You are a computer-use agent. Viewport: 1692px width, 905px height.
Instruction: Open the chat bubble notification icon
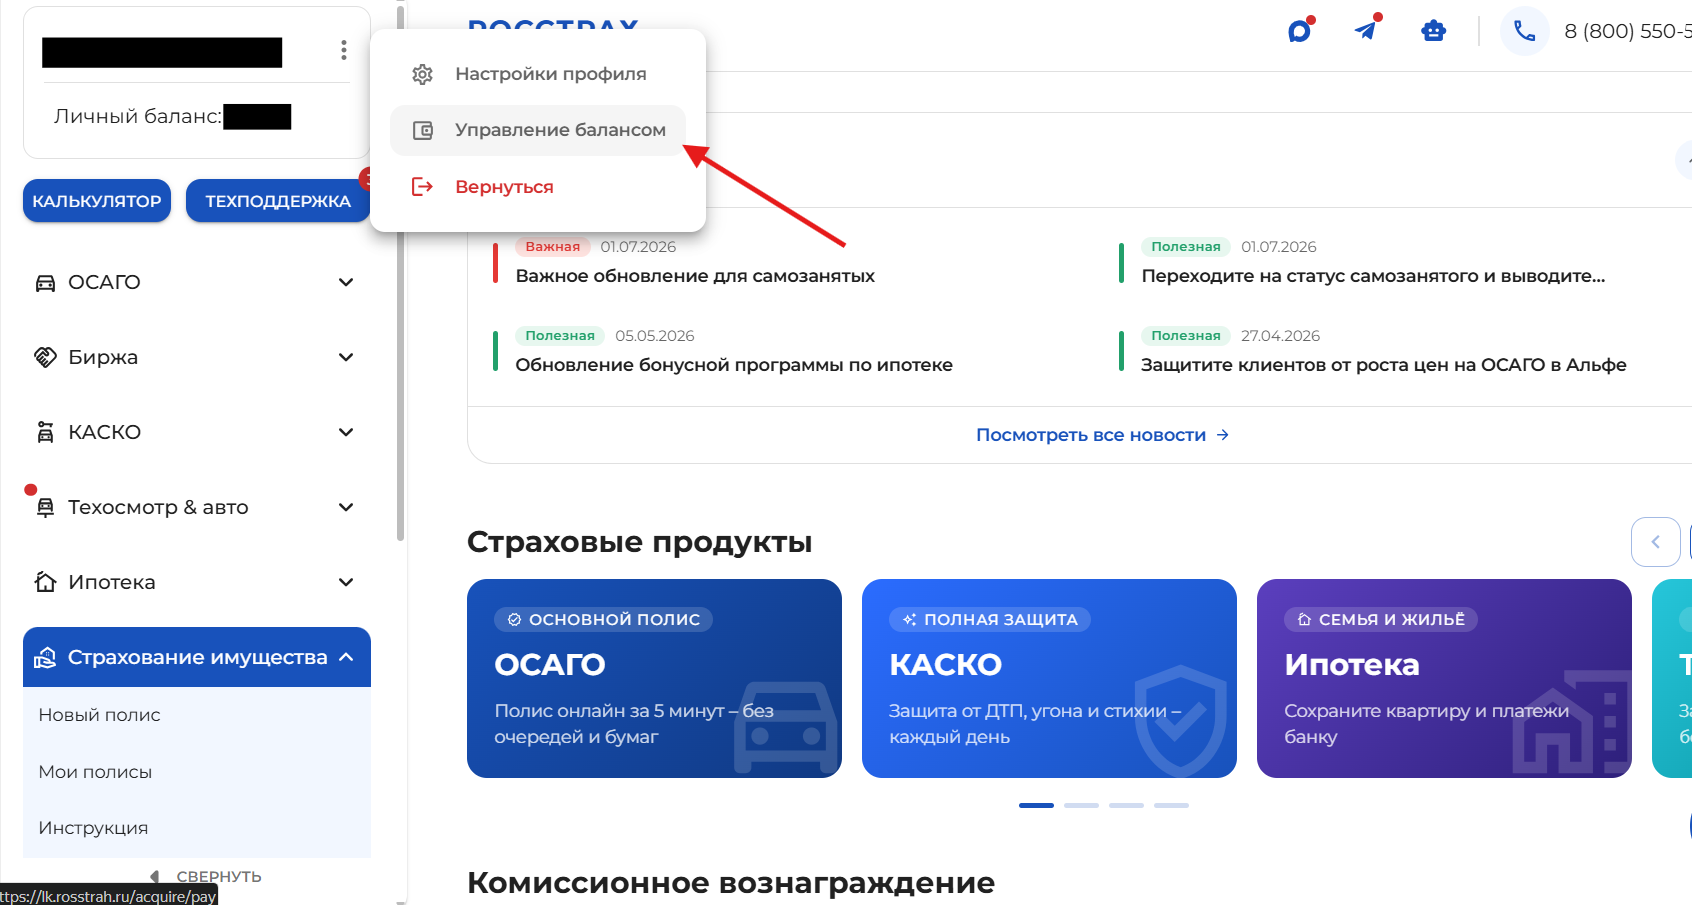[1300, 30]
